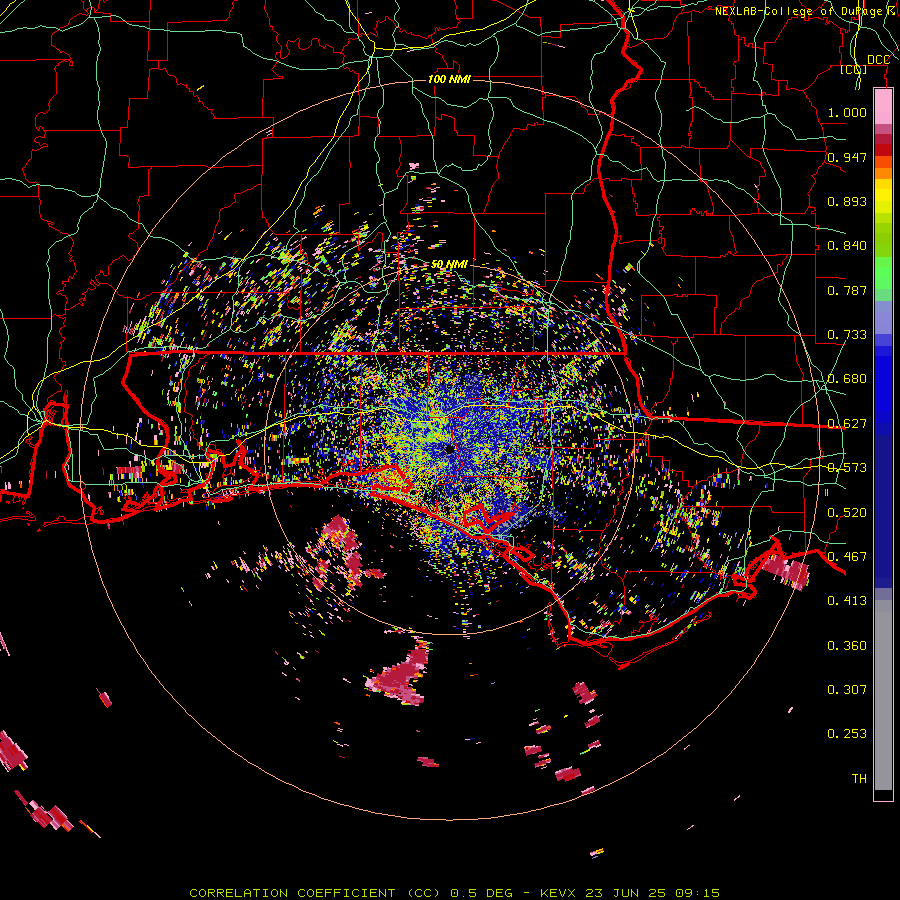Select the 0.573 legend value

847,468
